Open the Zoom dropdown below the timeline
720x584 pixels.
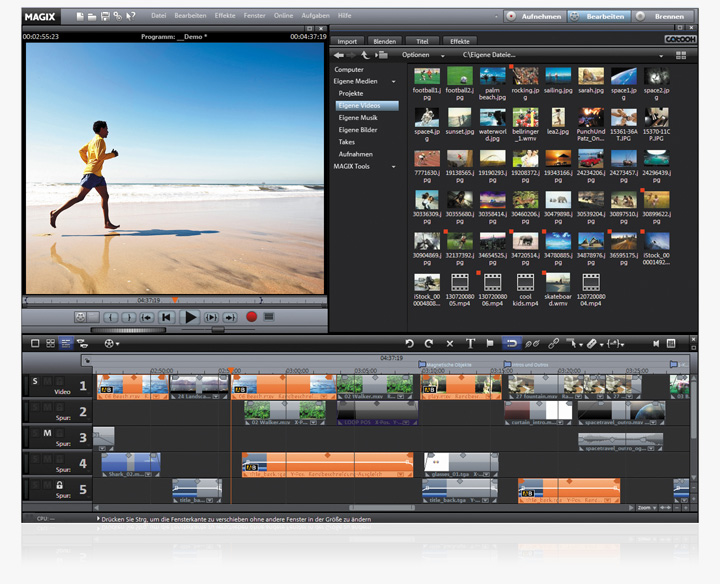647,508
